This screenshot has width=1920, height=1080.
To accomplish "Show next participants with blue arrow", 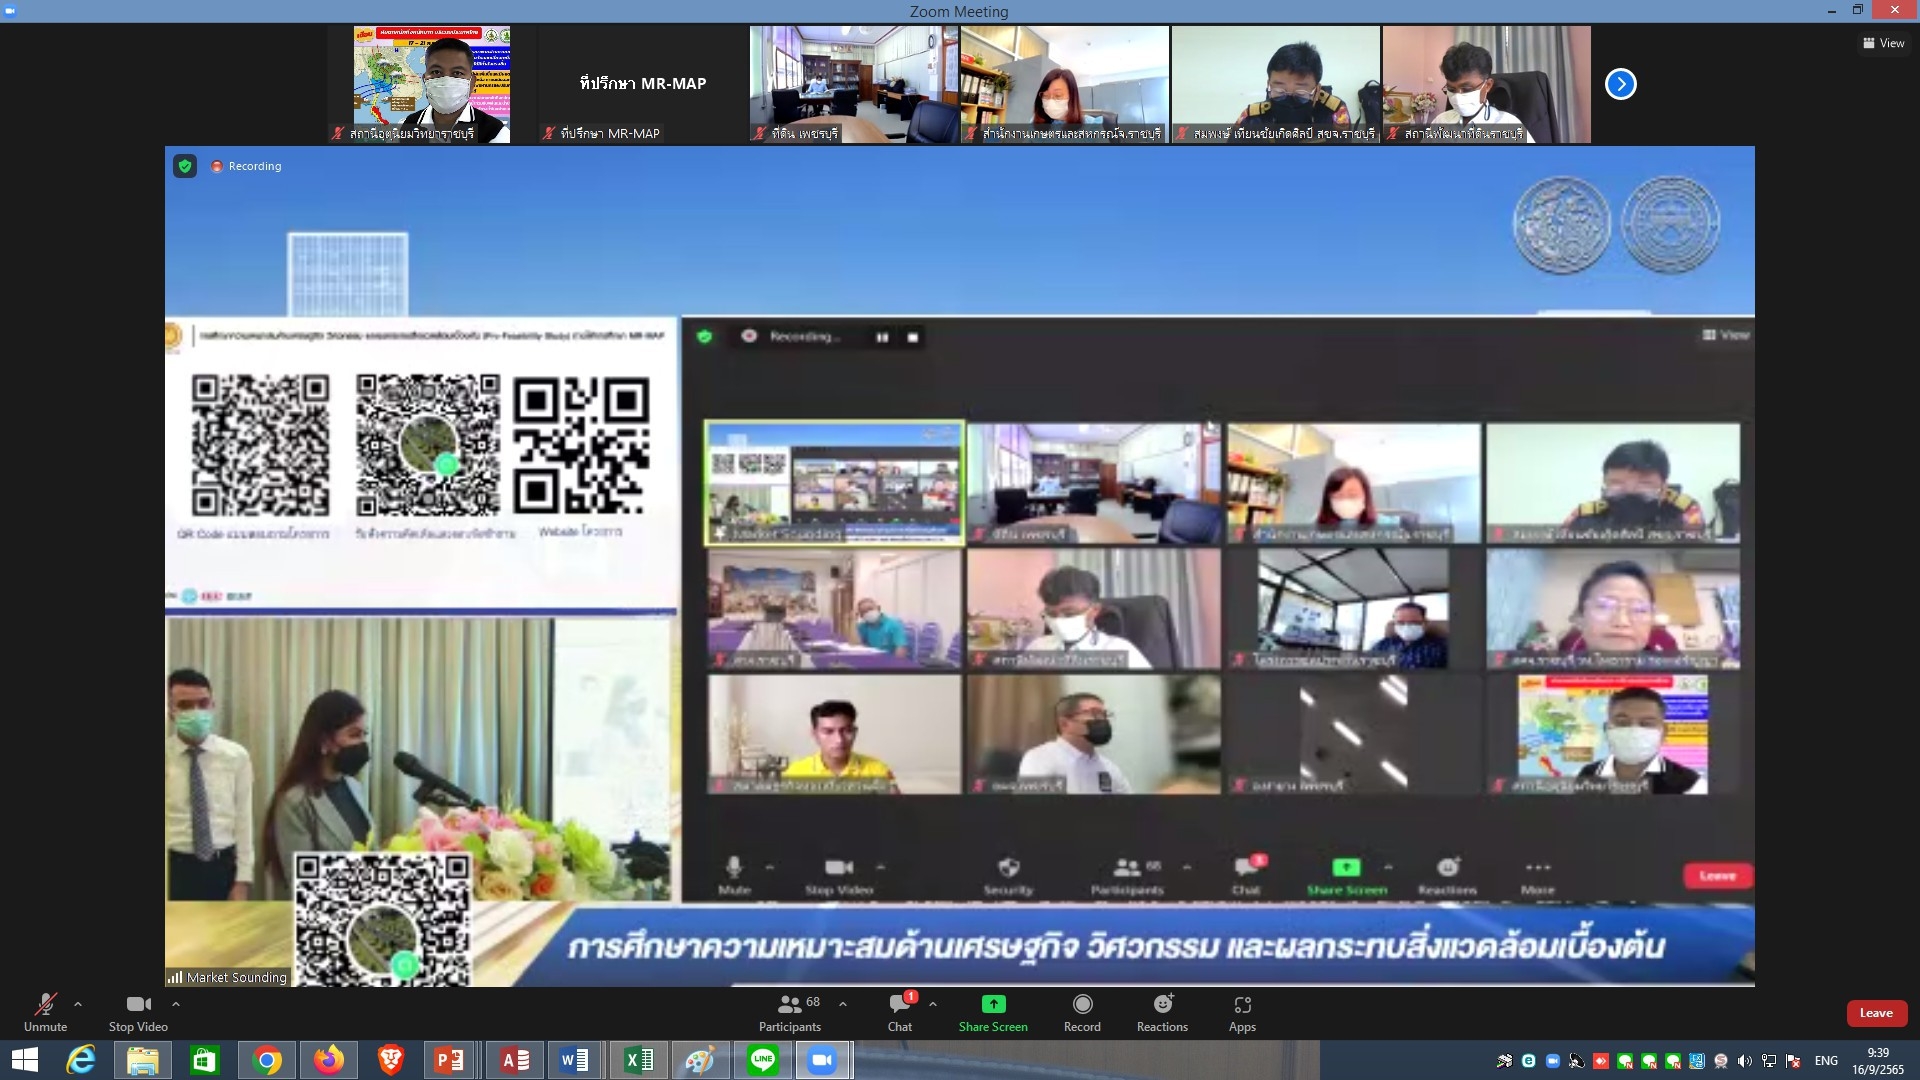I will (1620, 84).
